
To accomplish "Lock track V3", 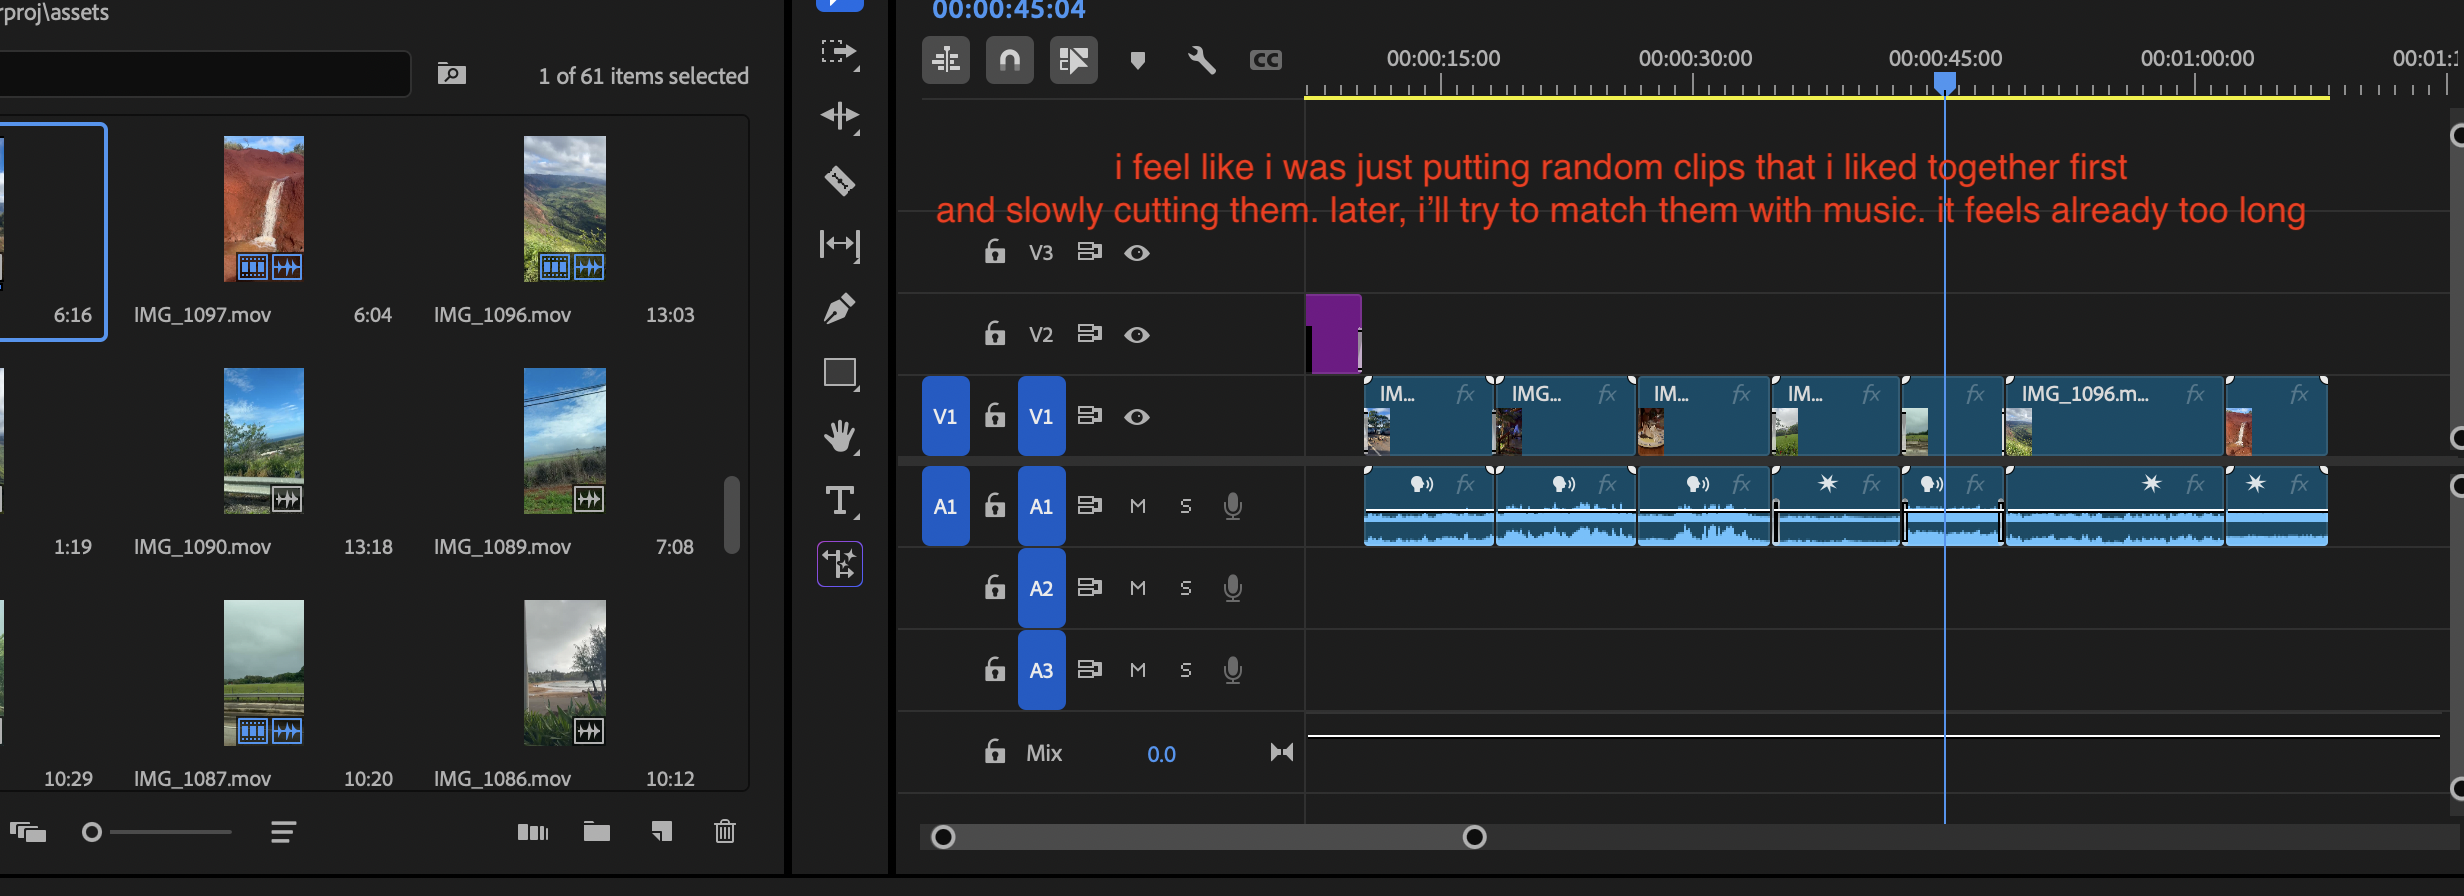I will tap(994, 251).
